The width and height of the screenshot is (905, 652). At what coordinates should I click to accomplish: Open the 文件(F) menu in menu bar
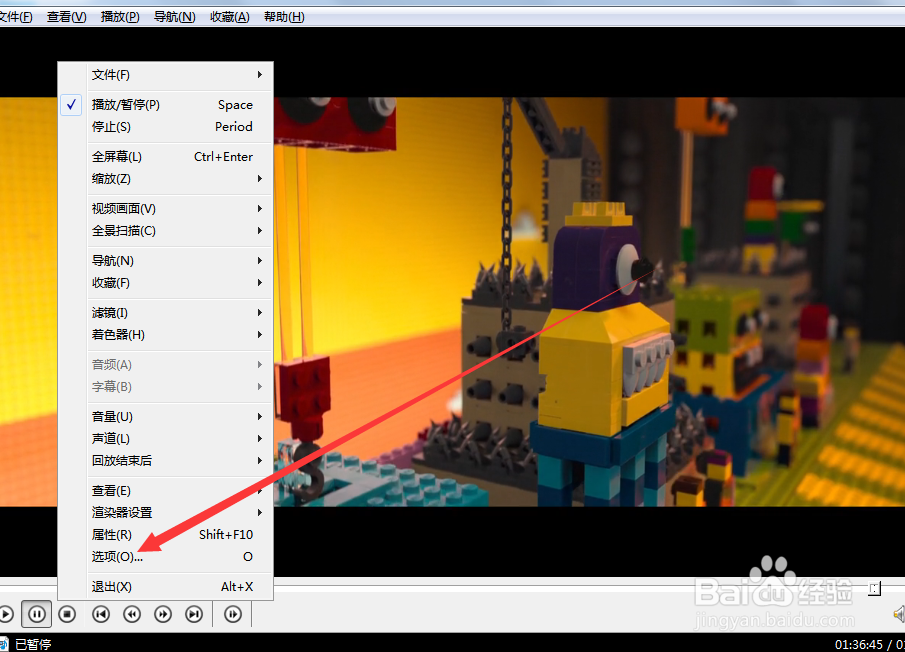coord(16,17)
